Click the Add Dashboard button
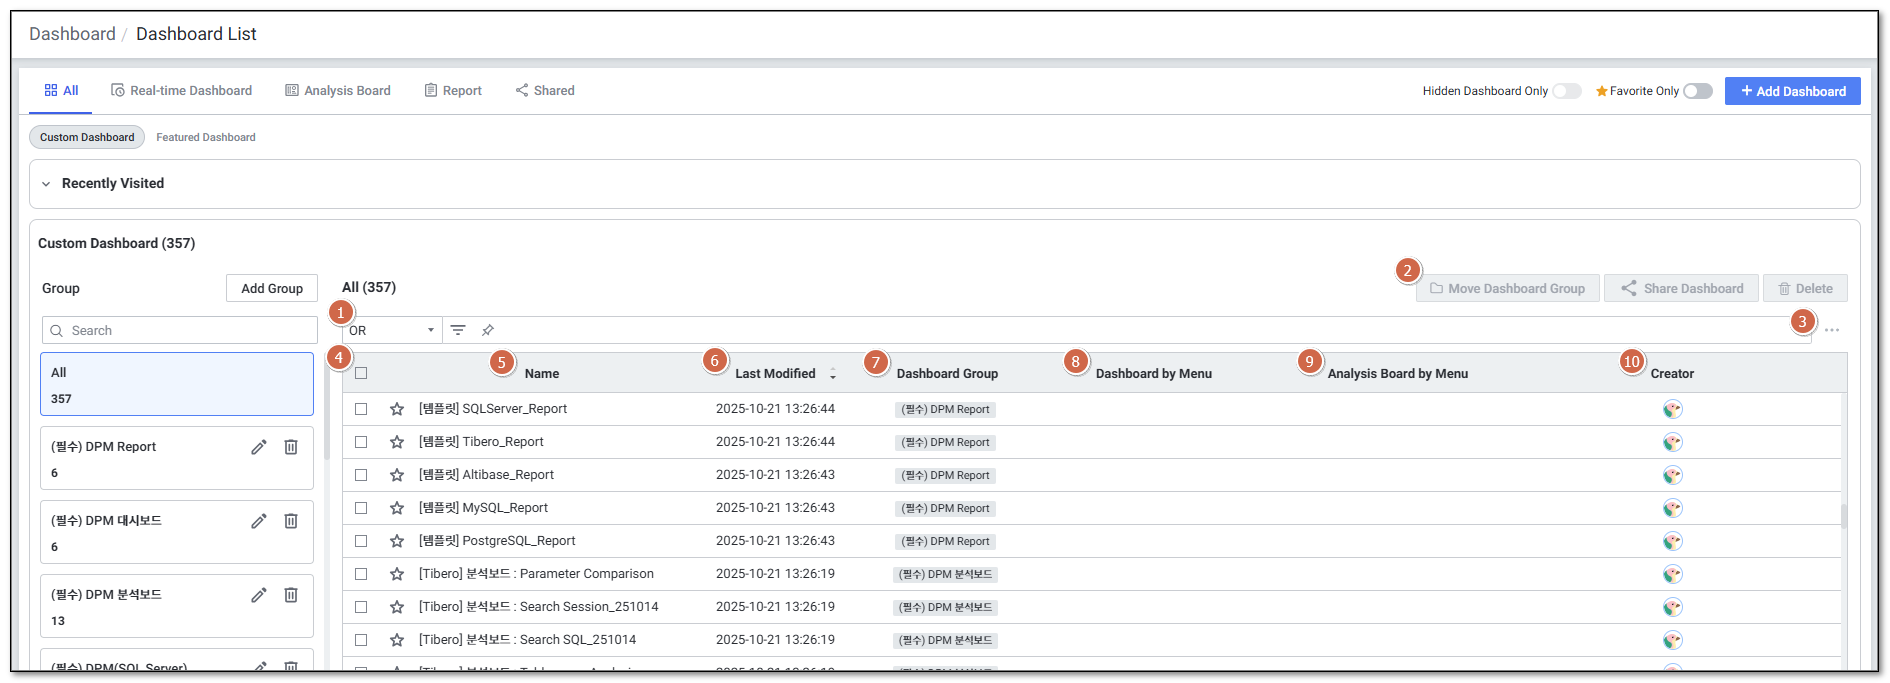The height and width of the screenshot is (683, 1890). [x=1792, y=91]
